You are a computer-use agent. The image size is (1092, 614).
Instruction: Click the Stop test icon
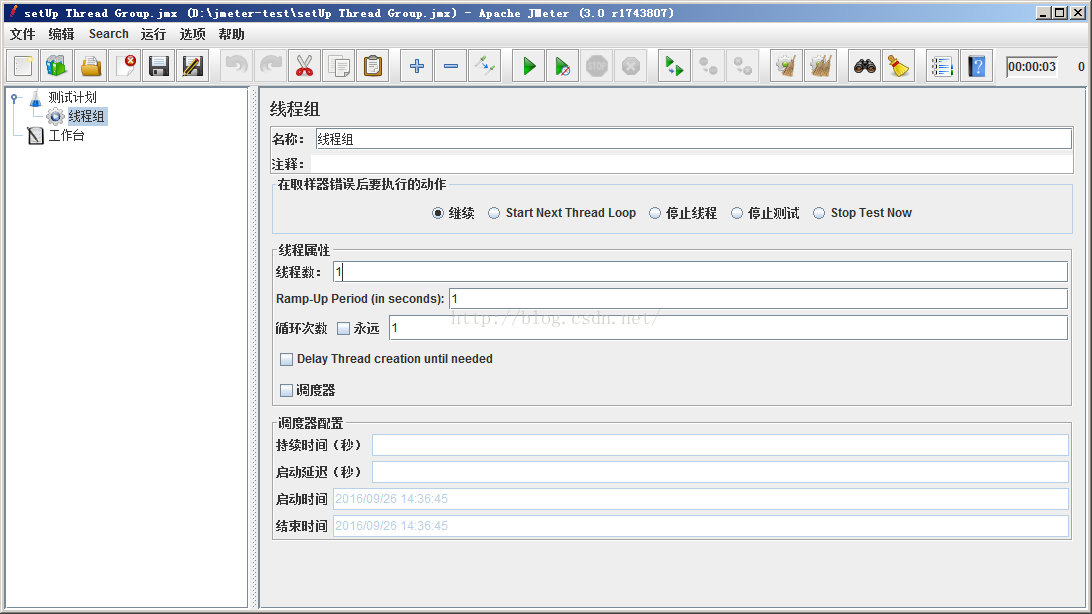coord(597,66)
